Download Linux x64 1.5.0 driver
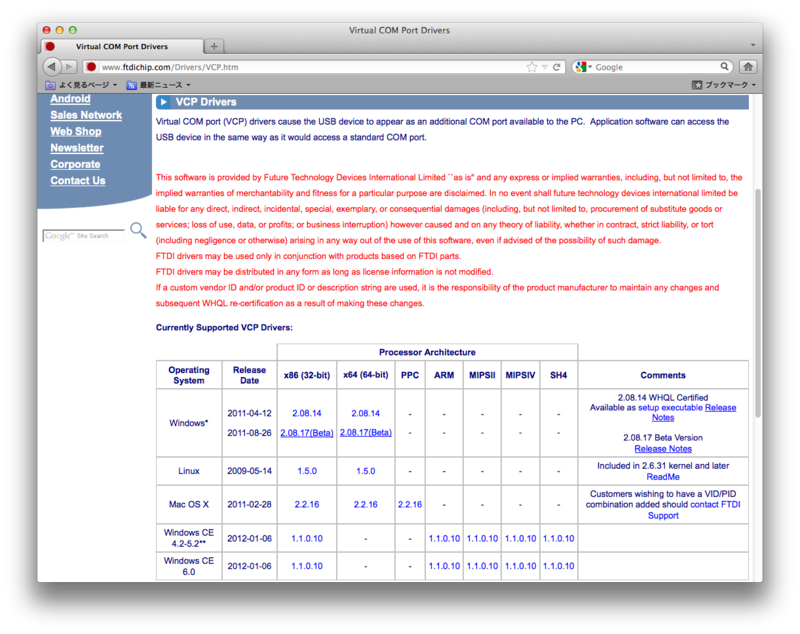 (365, 471)
